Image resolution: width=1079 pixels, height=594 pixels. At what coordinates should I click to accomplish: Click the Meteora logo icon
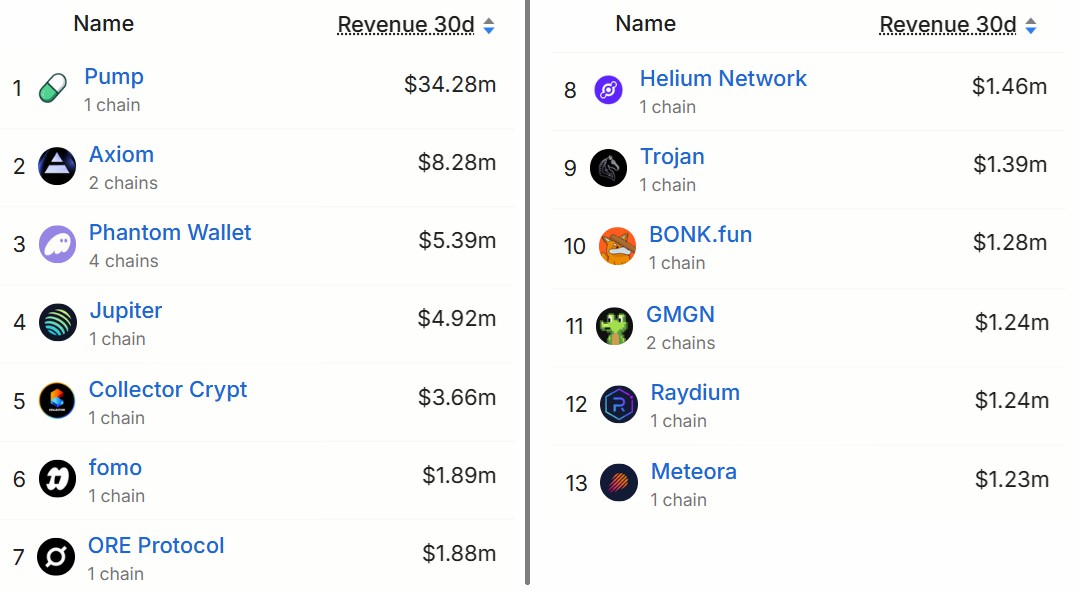coord(618,483)
